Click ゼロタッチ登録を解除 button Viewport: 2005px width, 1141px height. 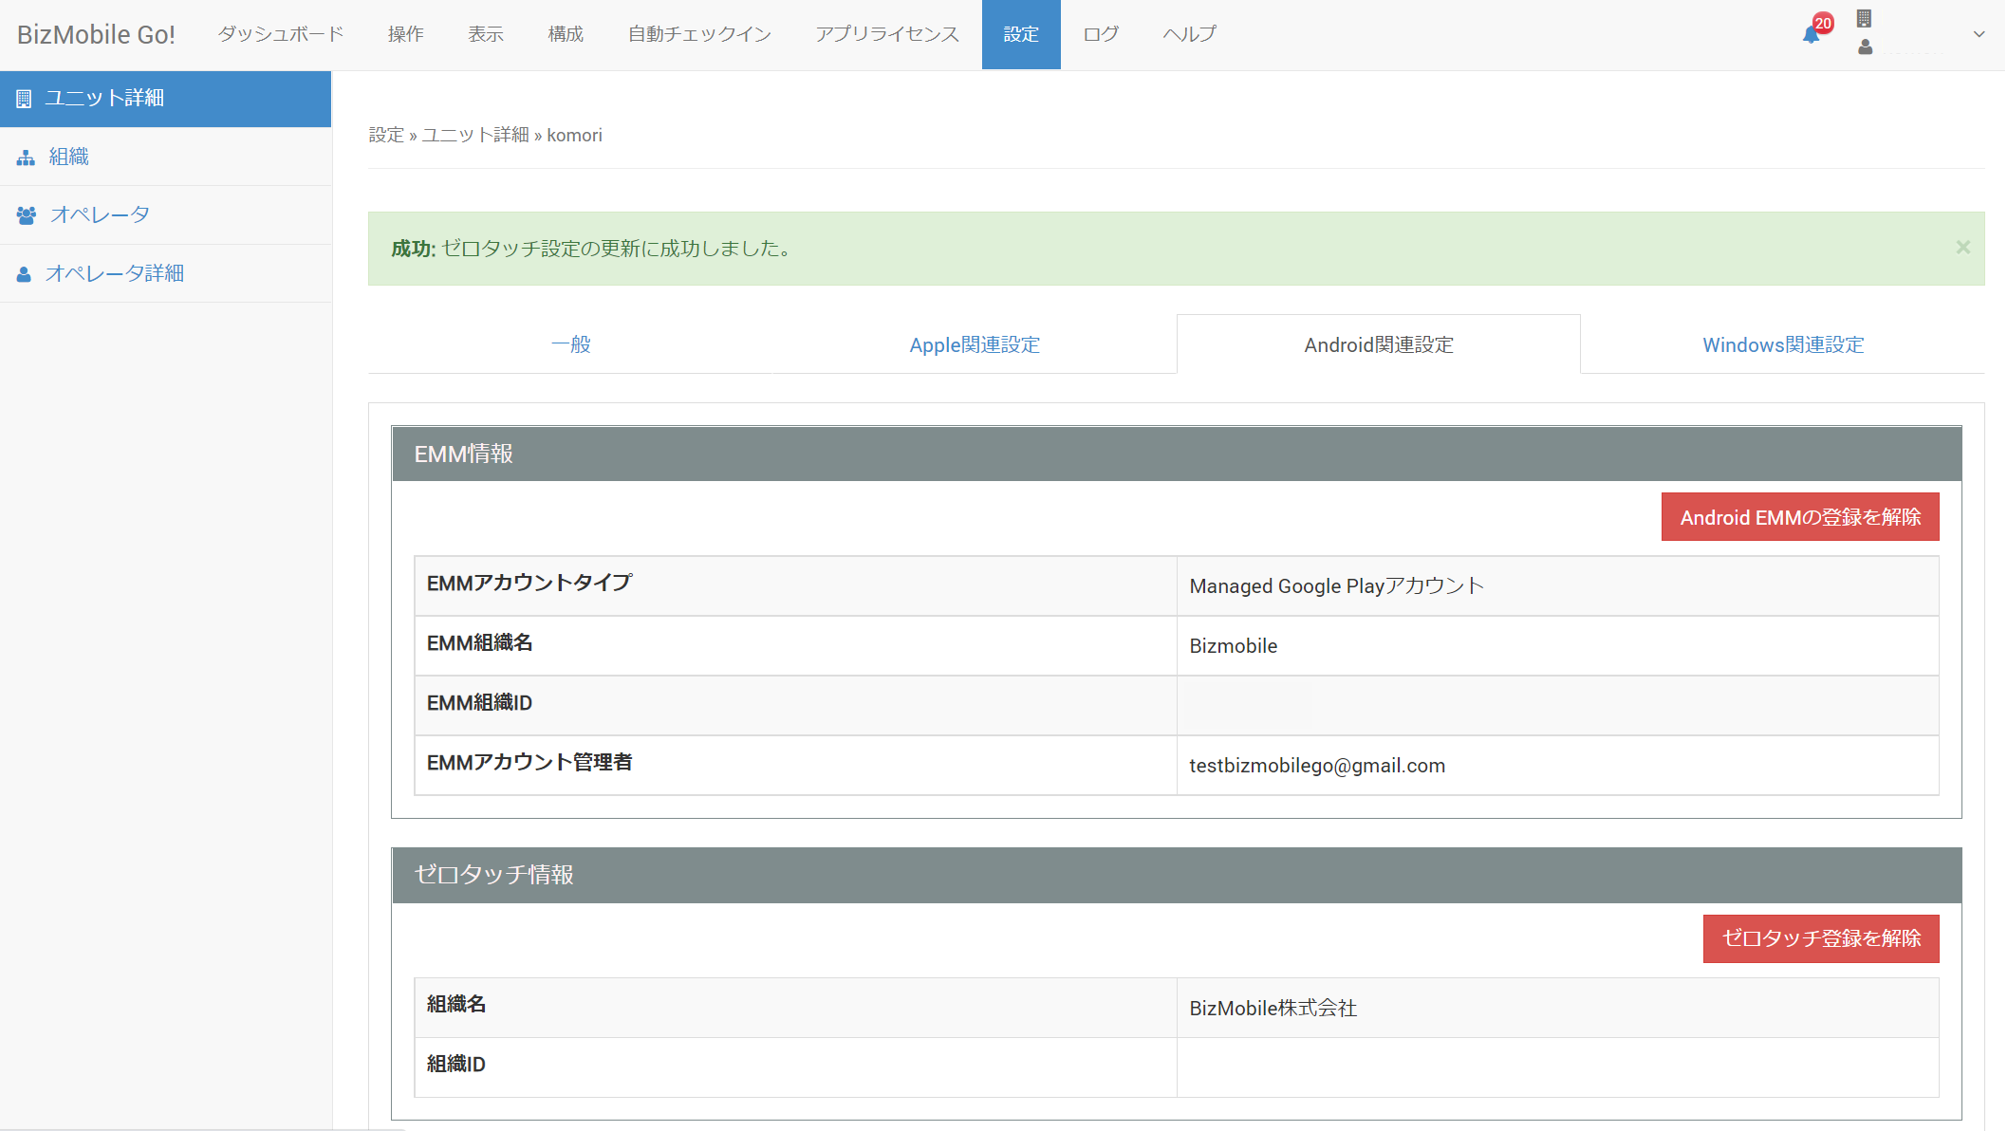(1820, 938)
